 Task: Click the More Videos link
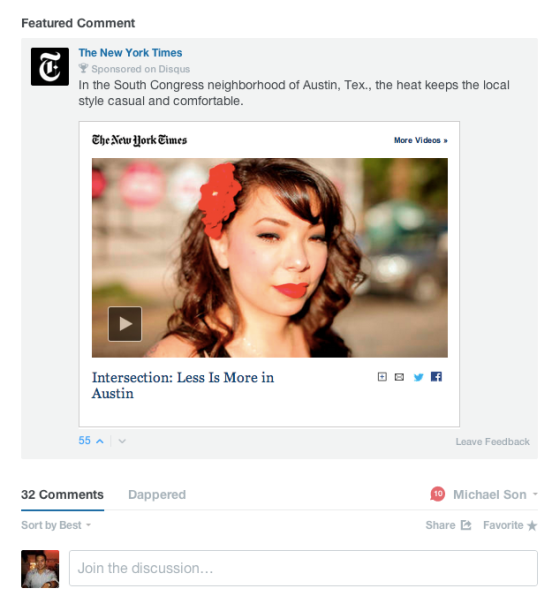click(420, 140)
